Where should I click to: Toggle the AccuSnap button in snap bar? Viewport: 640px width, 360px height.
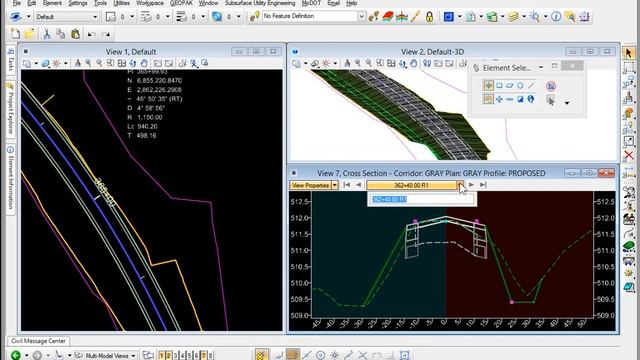pos(262,355)
